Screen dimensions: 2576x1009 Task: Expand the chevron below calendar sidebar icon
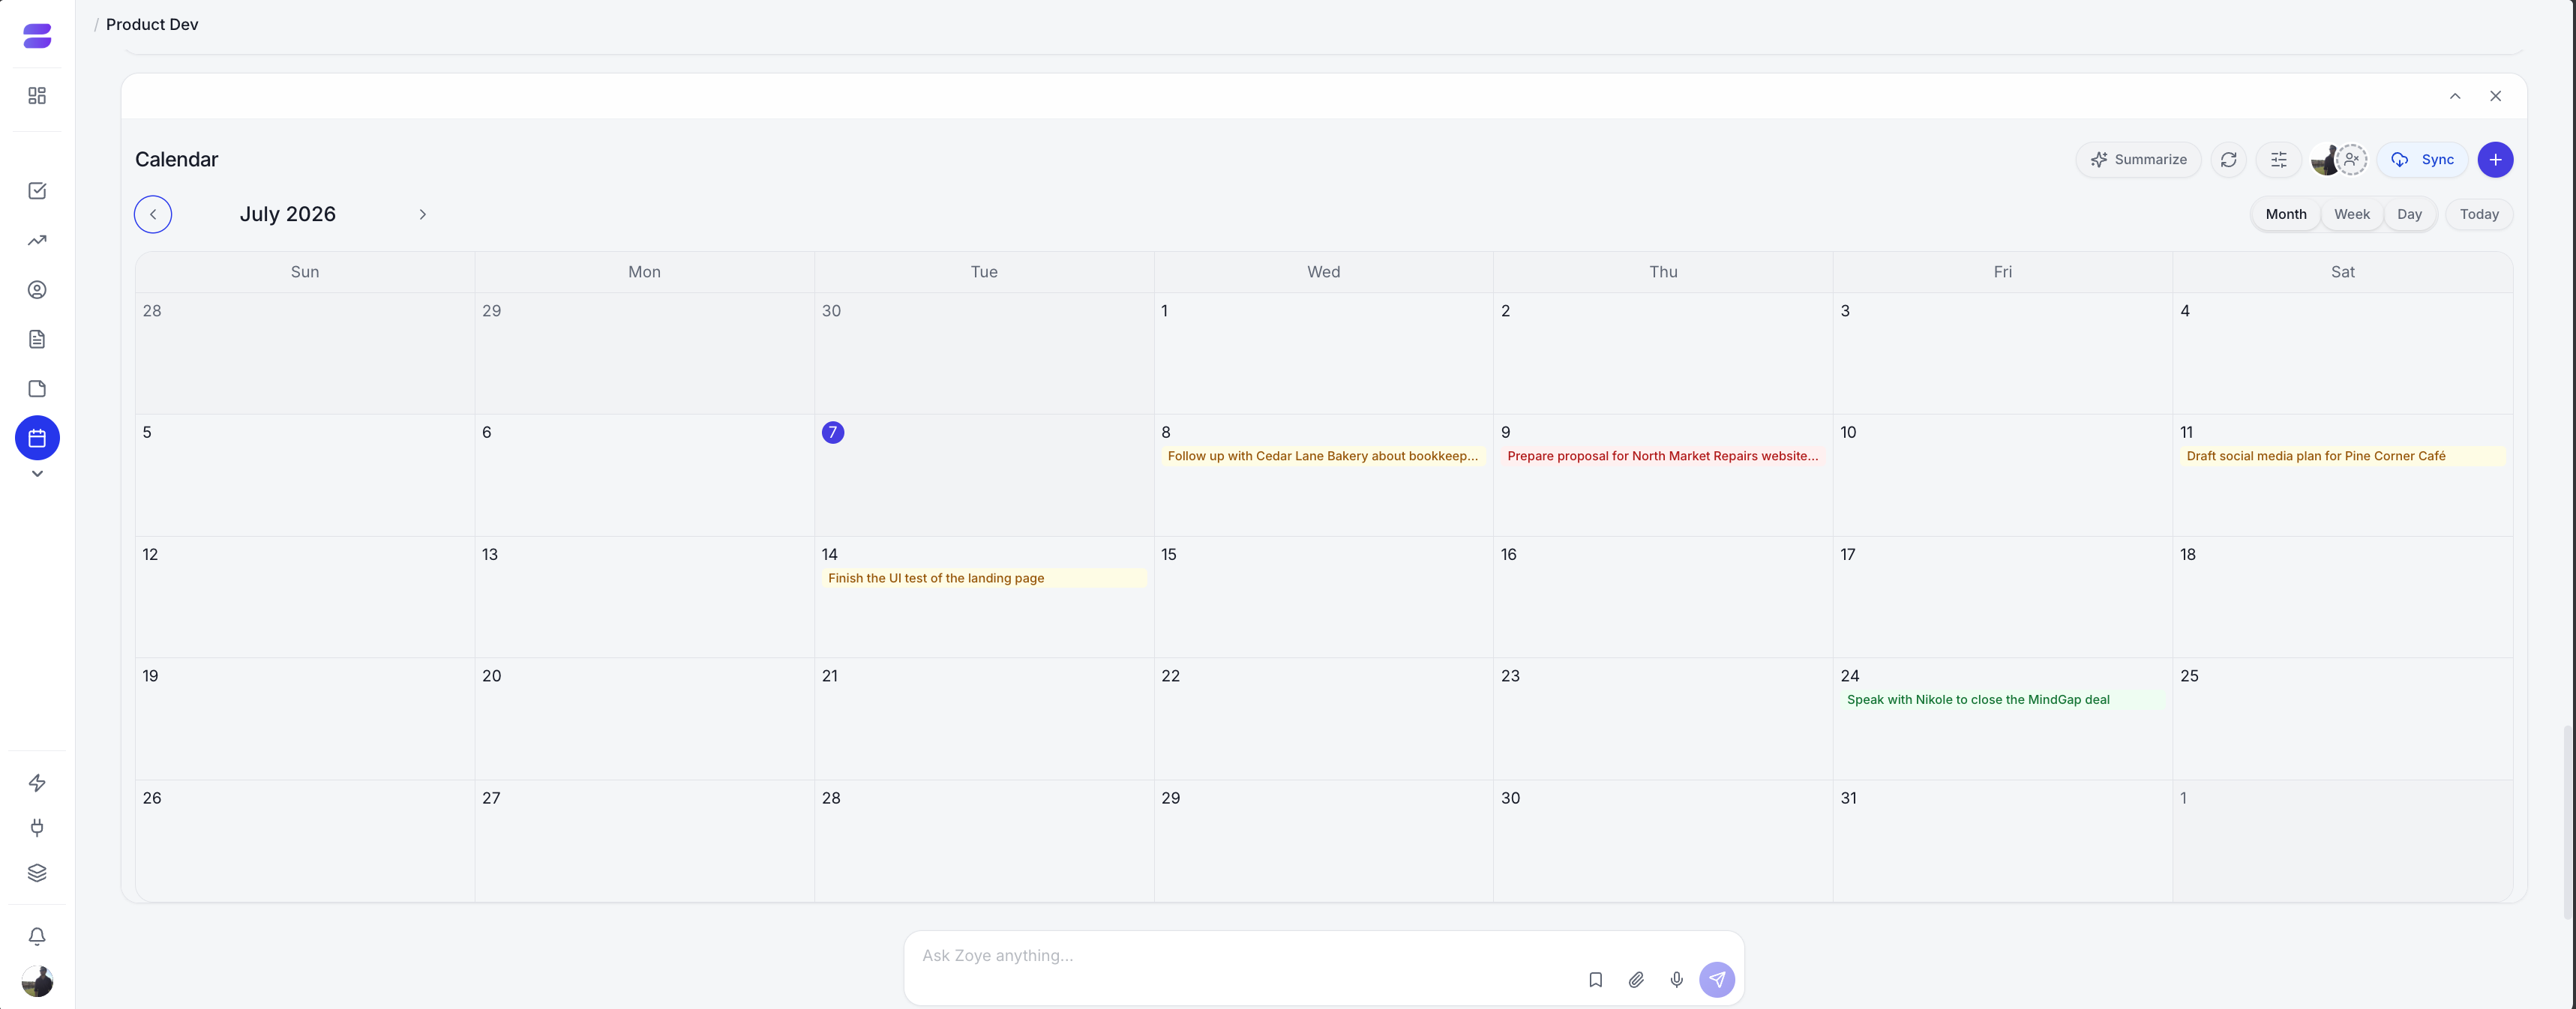coord(37,474)
